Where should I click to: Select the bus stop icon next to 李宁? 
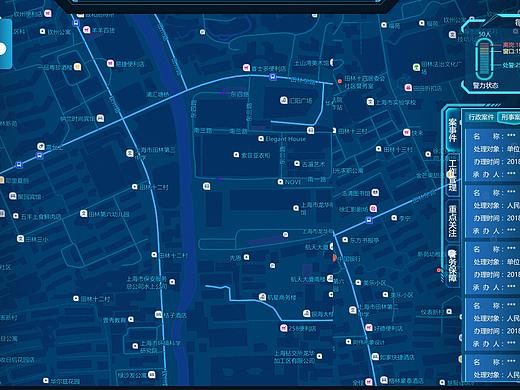(x=369, y=220)
